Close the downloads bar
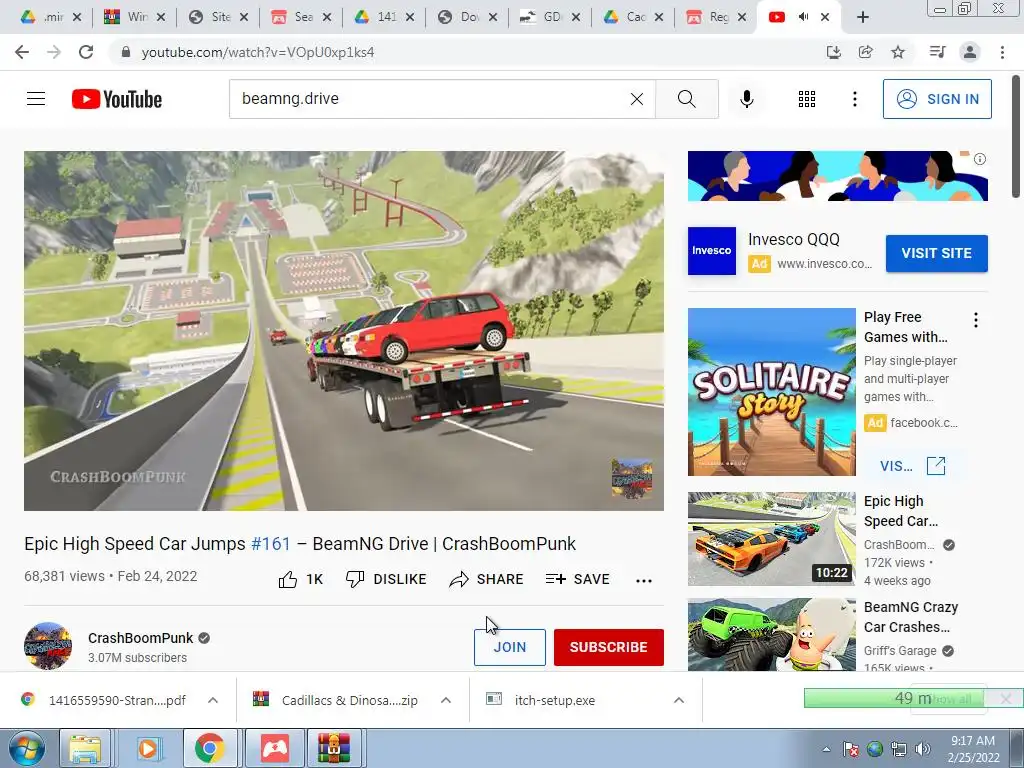The width and height of the screenshot is (1024, 768). point(1006,699)
